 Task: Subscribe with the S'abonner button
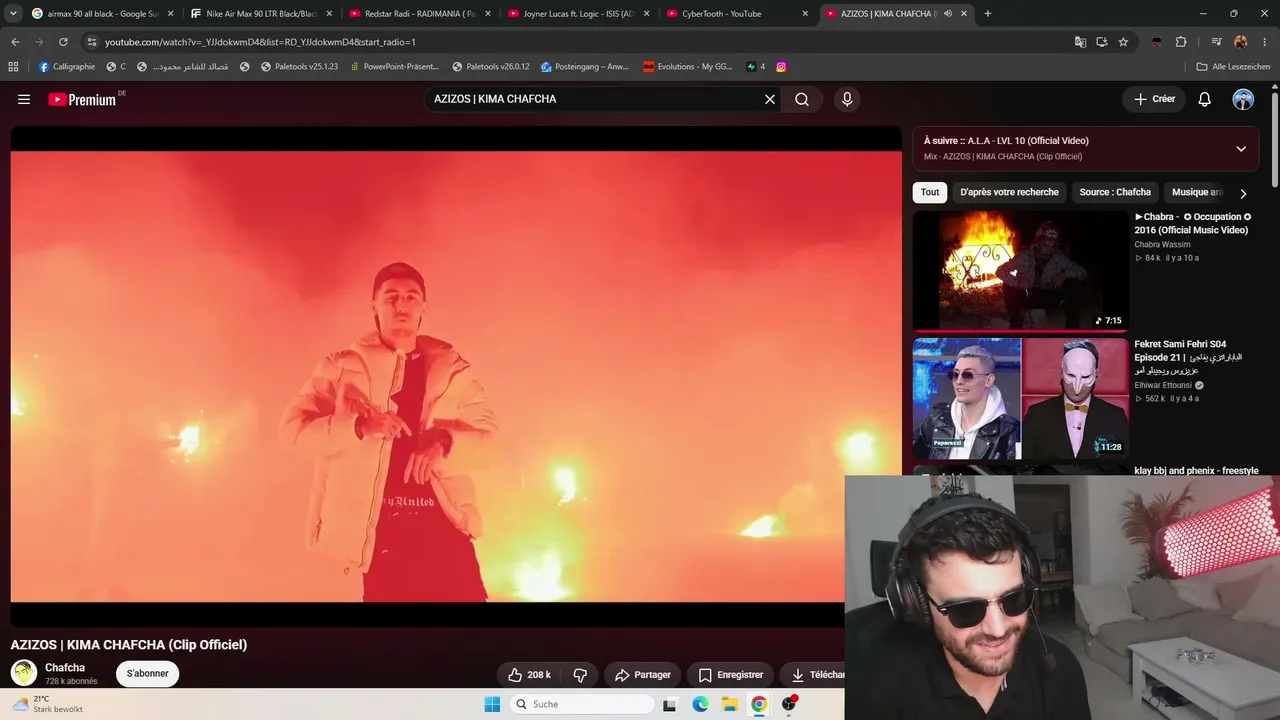tap(148, 674)
